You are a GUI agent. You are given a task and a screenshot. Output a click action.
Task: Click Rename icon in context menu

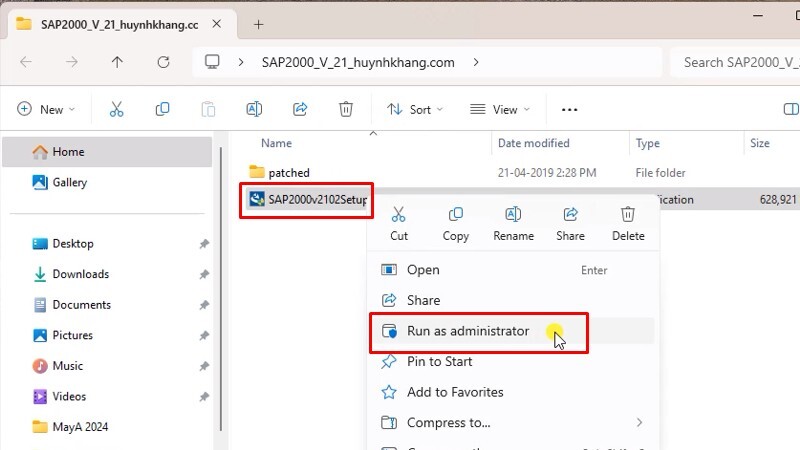pyautogui.click(x=513, y=215)
